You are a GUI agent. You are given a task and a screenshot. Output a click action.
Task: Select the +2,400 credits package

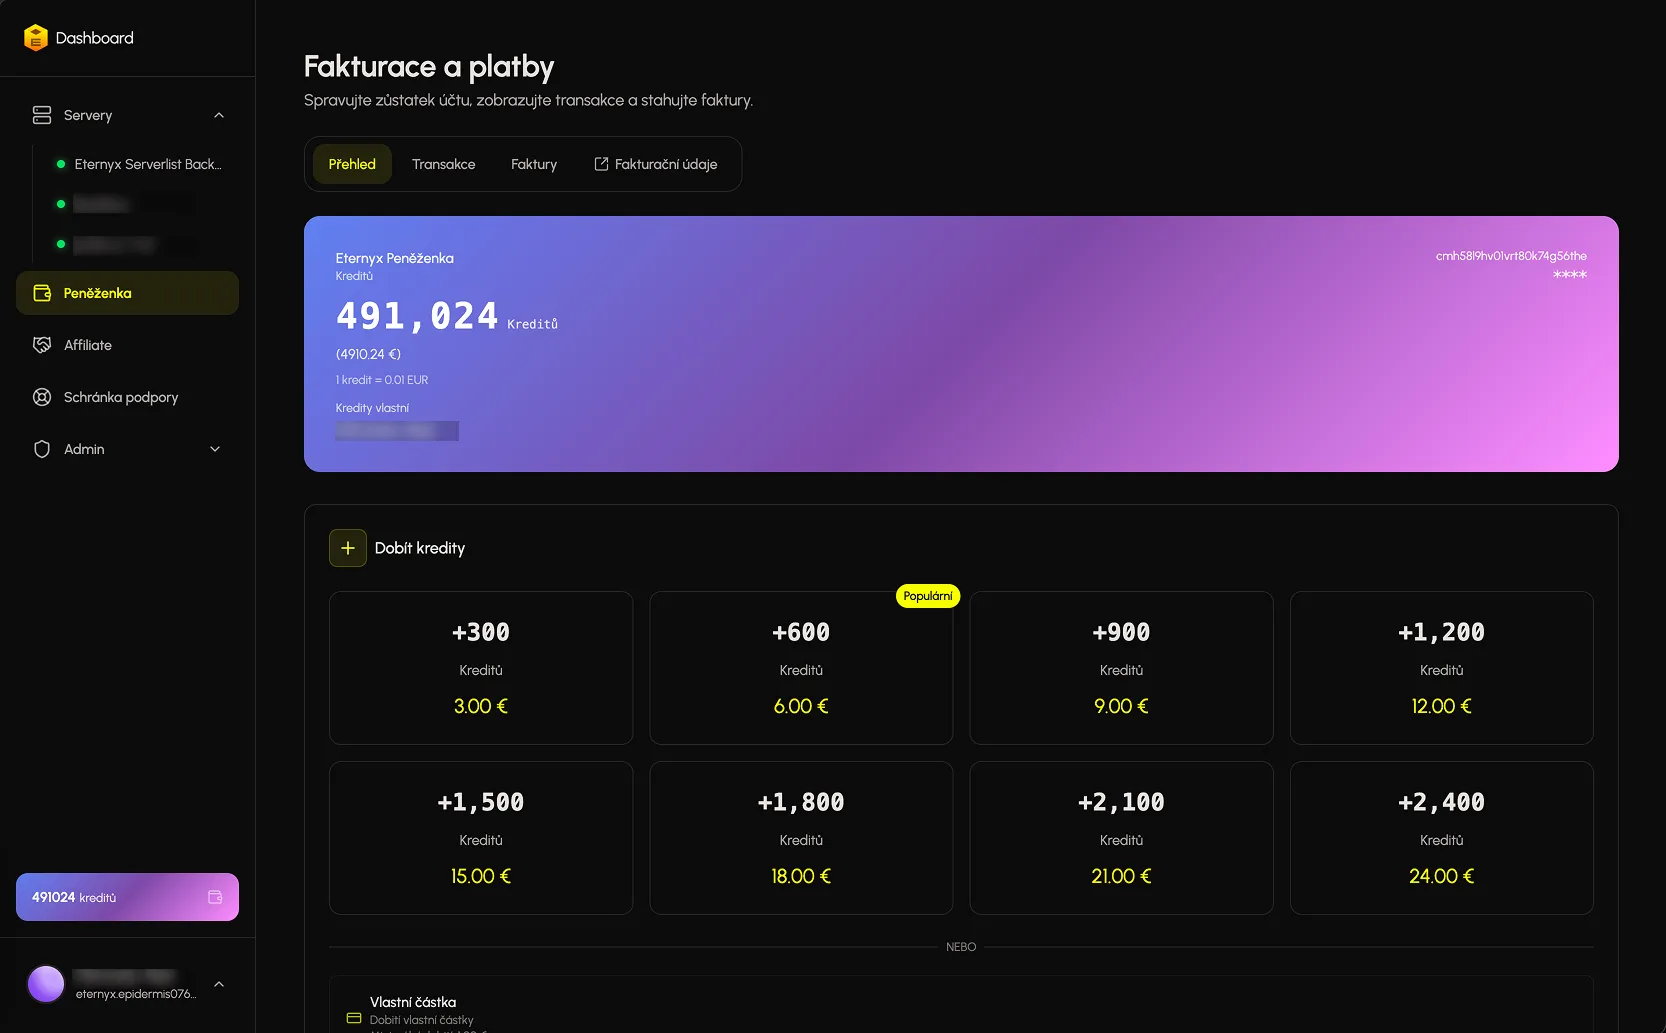coord(1441,838)
